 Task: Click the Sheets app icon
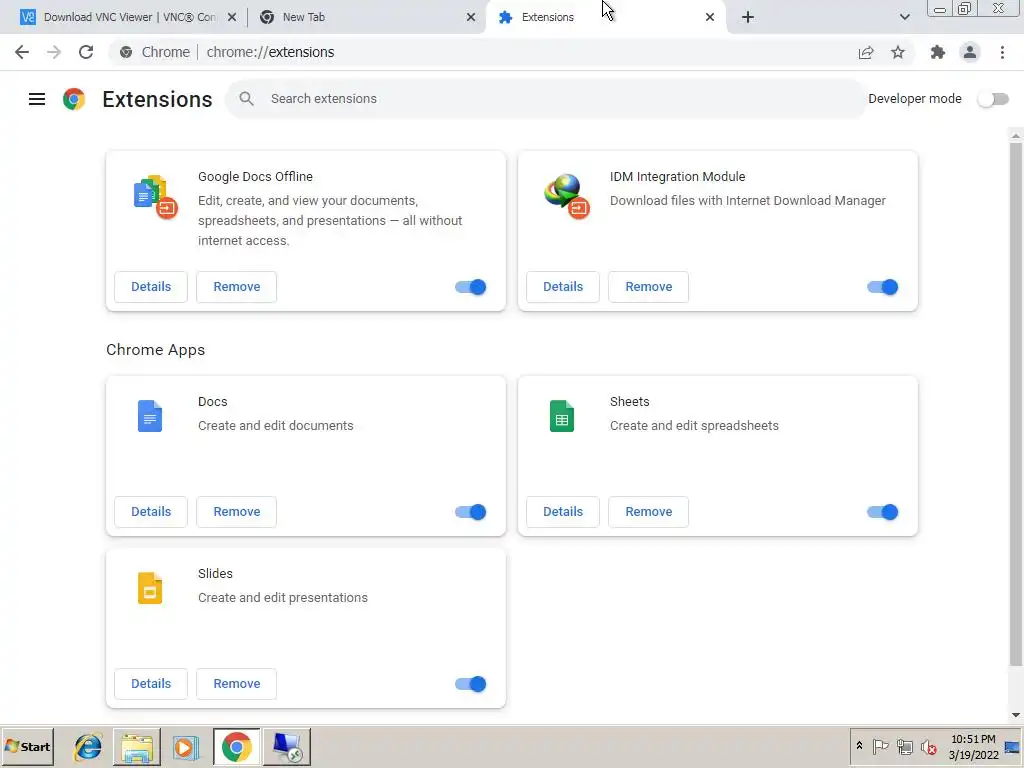562,416
